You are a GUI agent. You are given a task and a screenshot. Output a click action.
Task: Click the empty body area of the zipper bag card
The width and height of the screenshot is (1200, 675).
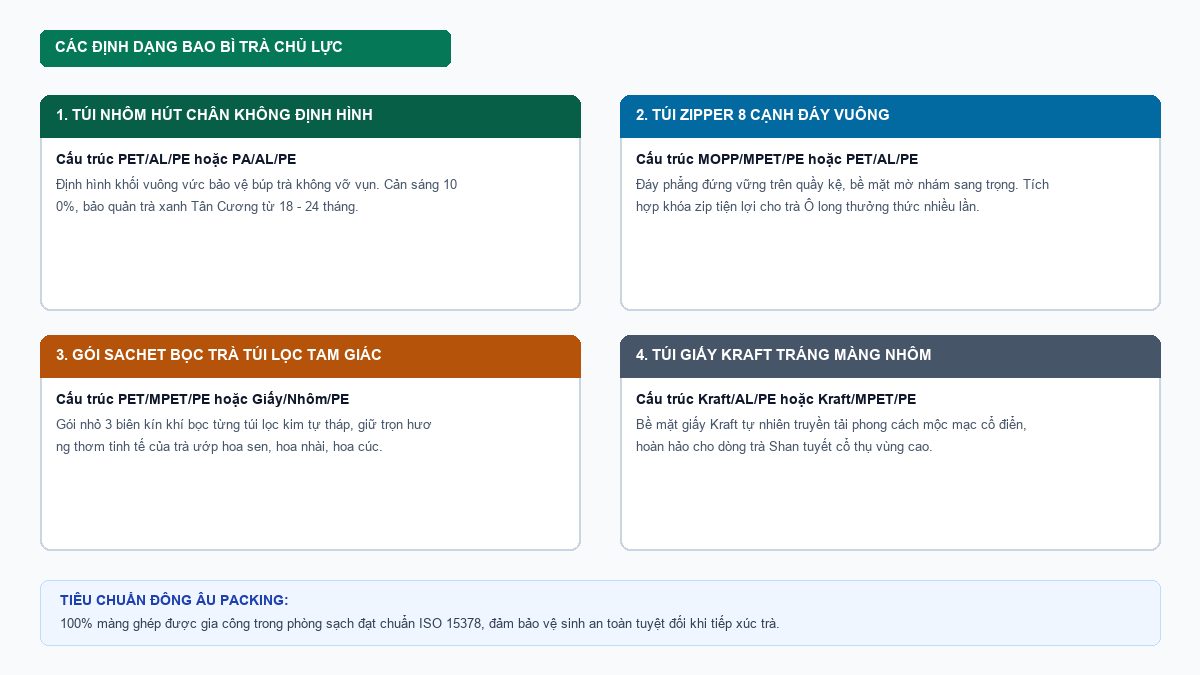pos(890,262)
